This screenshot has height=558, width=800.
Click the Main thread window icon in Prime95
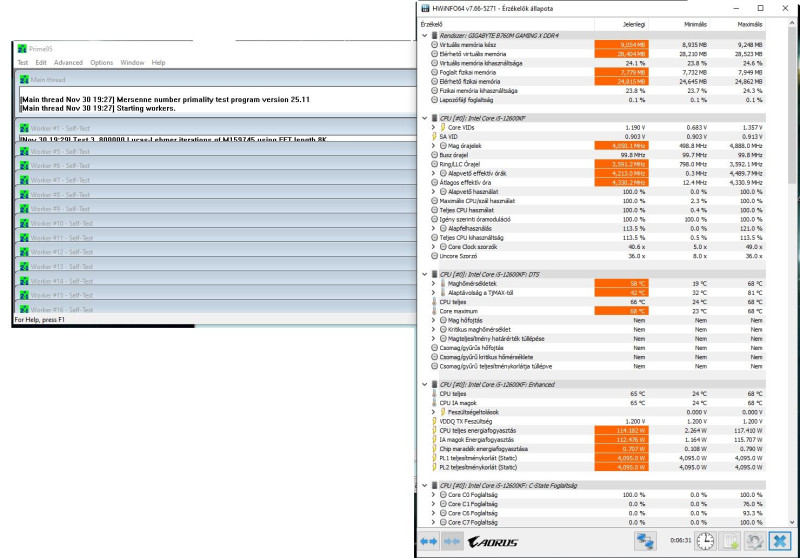(24, 80)
